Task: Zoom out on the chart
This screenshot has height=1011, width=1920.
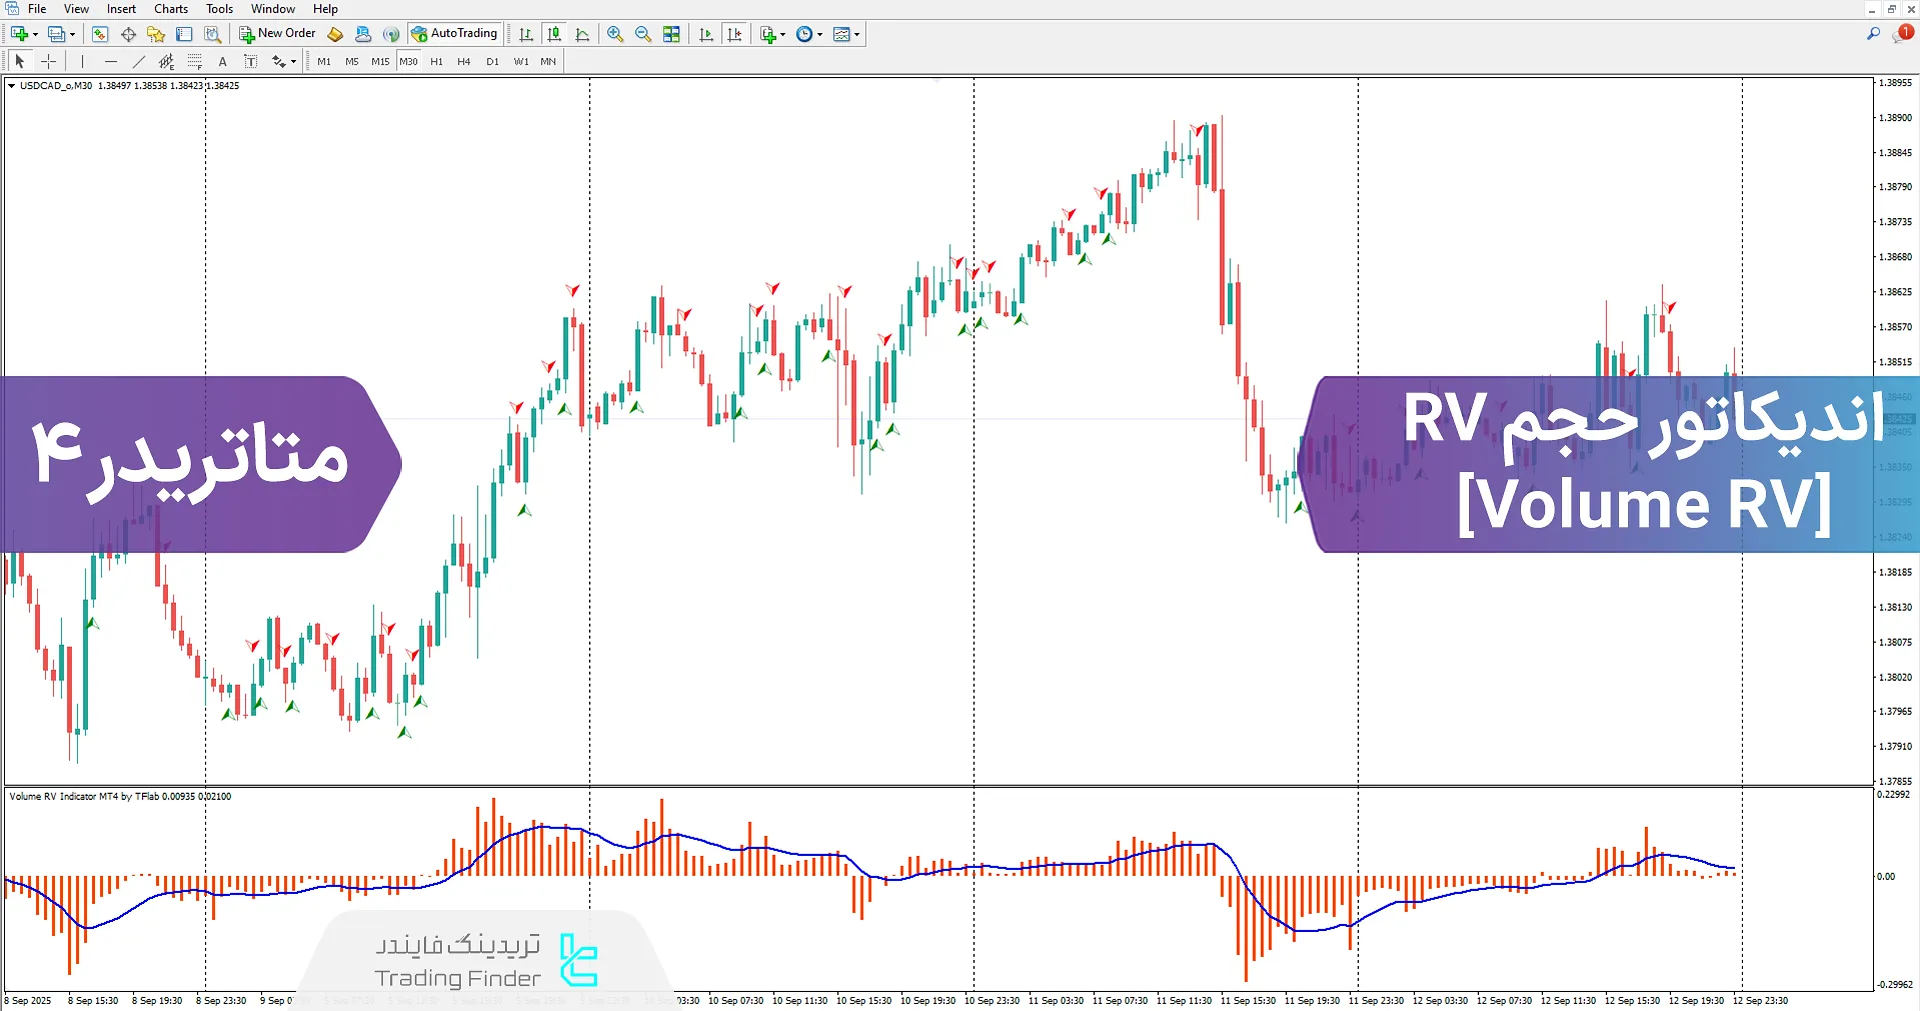Action: coord(643,33)
